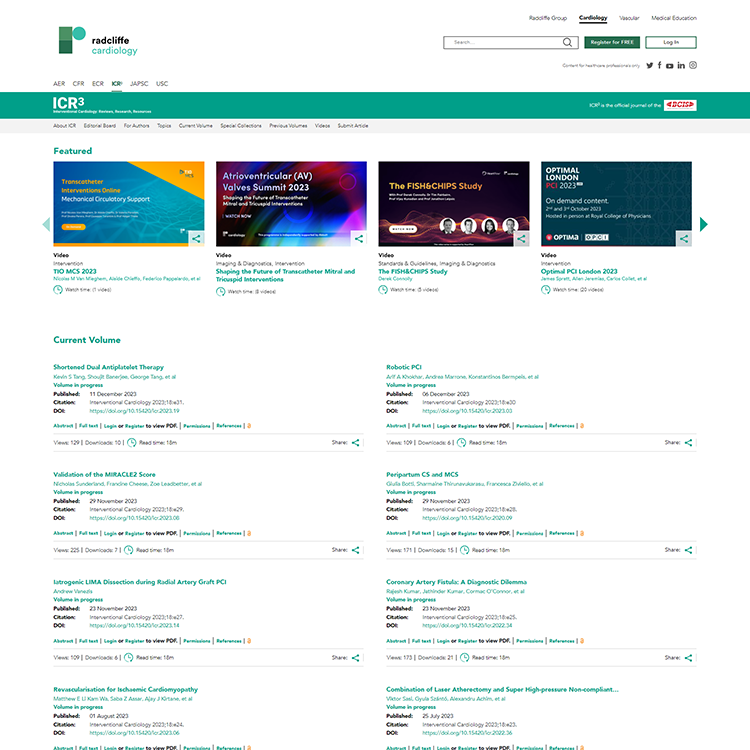Open Shortened Dual Antiplatelet Therapy article

(x=109, y=367)
